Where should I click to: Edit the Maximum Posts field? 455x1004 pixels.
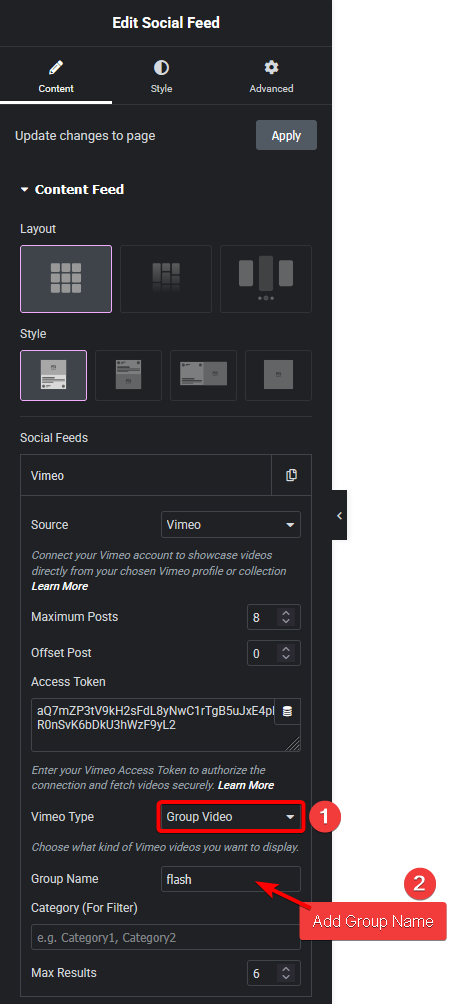tap(262, 617)
